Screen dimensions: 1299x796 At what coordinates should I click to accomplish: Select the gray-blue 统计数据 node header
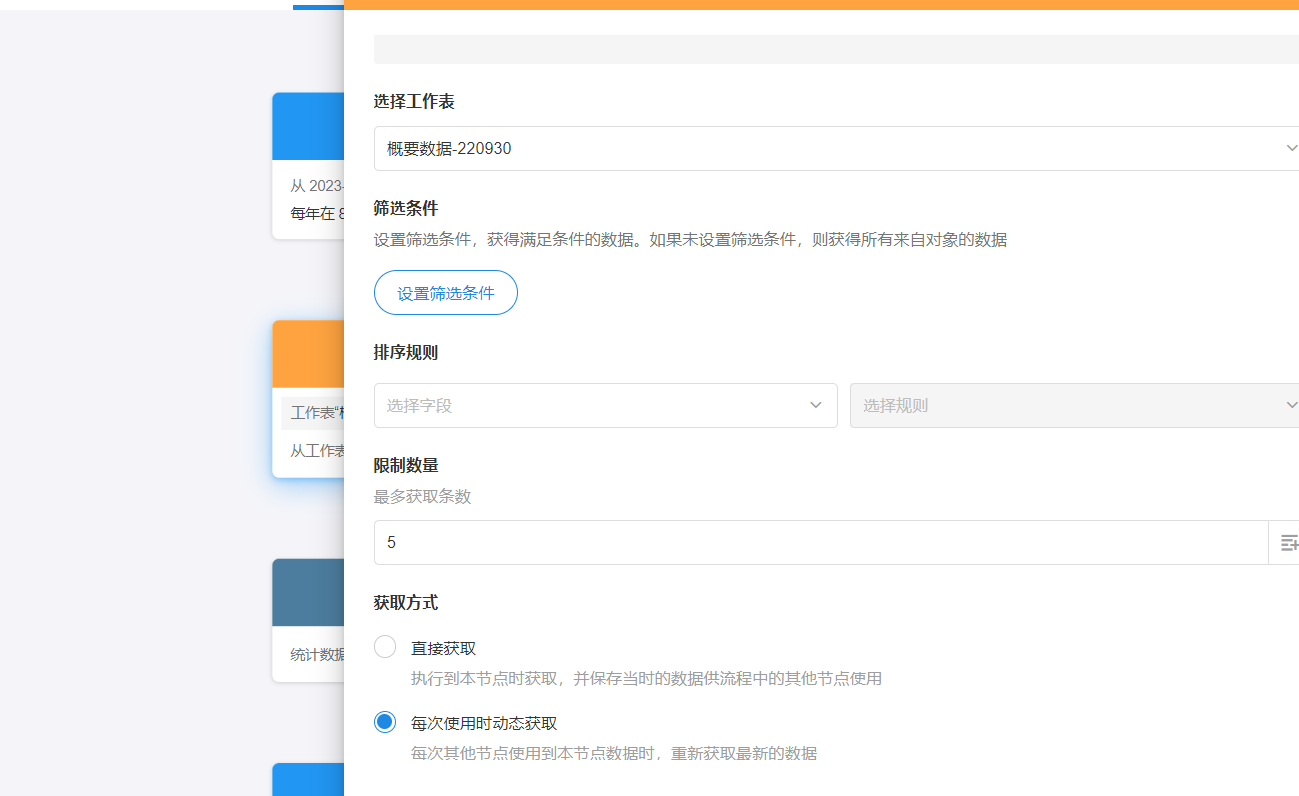coord(308,592)
